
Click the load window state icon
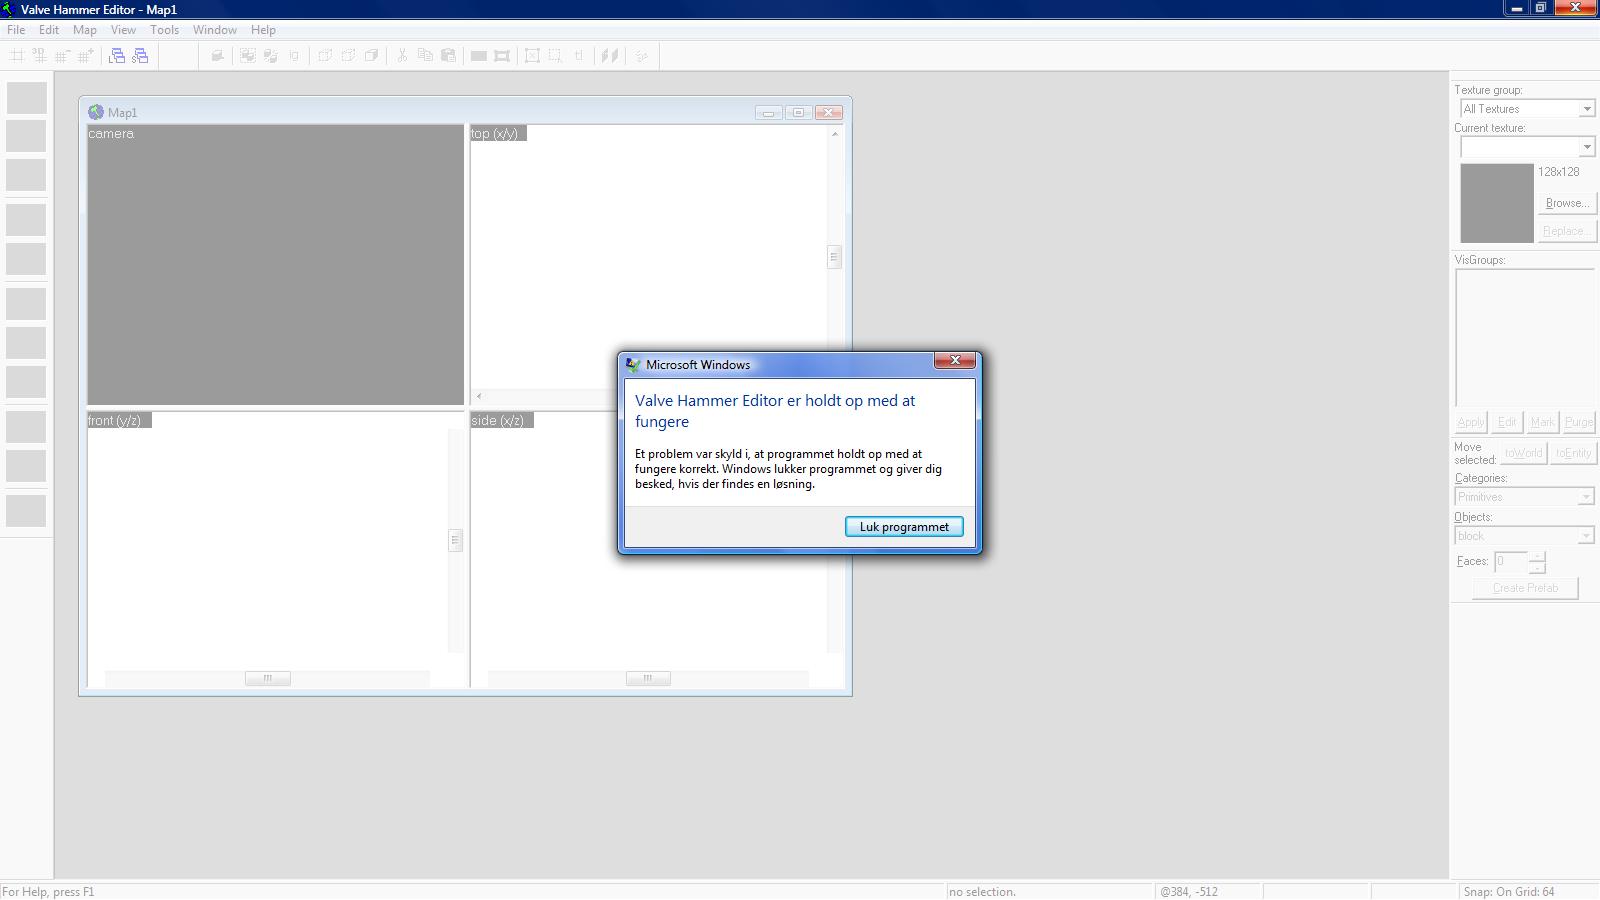click(x=117, y=56)
